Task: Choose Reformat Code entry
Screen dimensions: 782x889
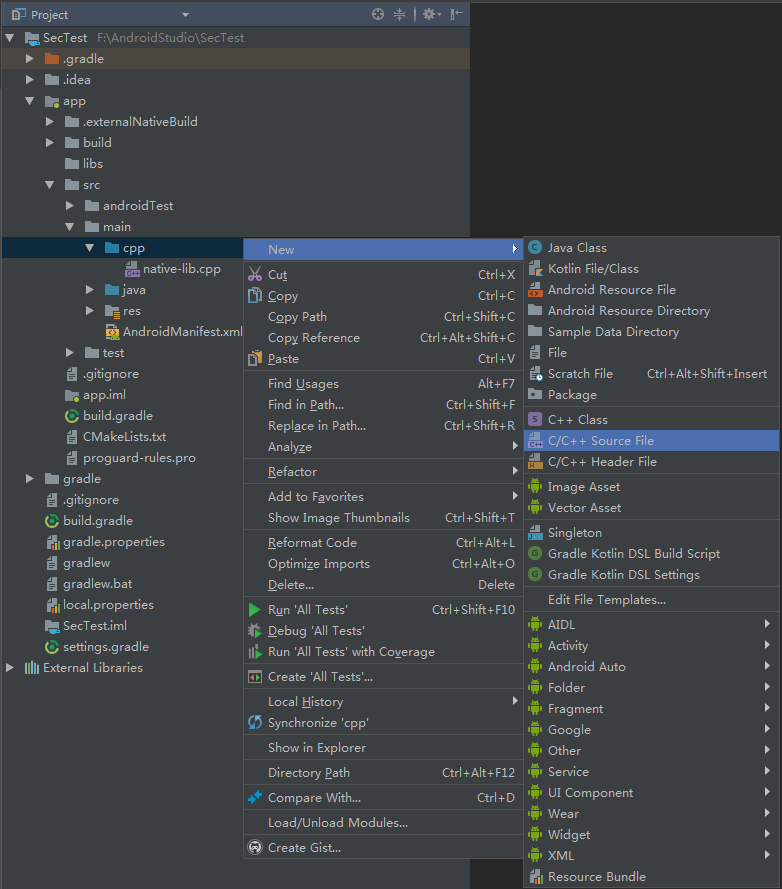Action: point(383,542)
